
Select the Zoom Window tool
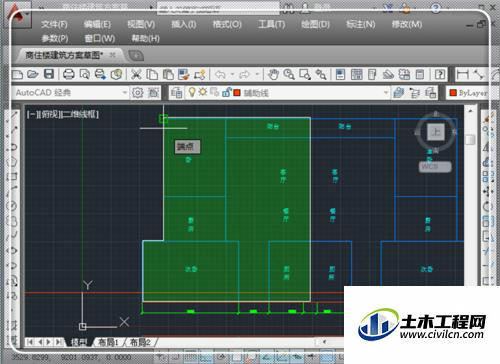[x=305, y=74]
